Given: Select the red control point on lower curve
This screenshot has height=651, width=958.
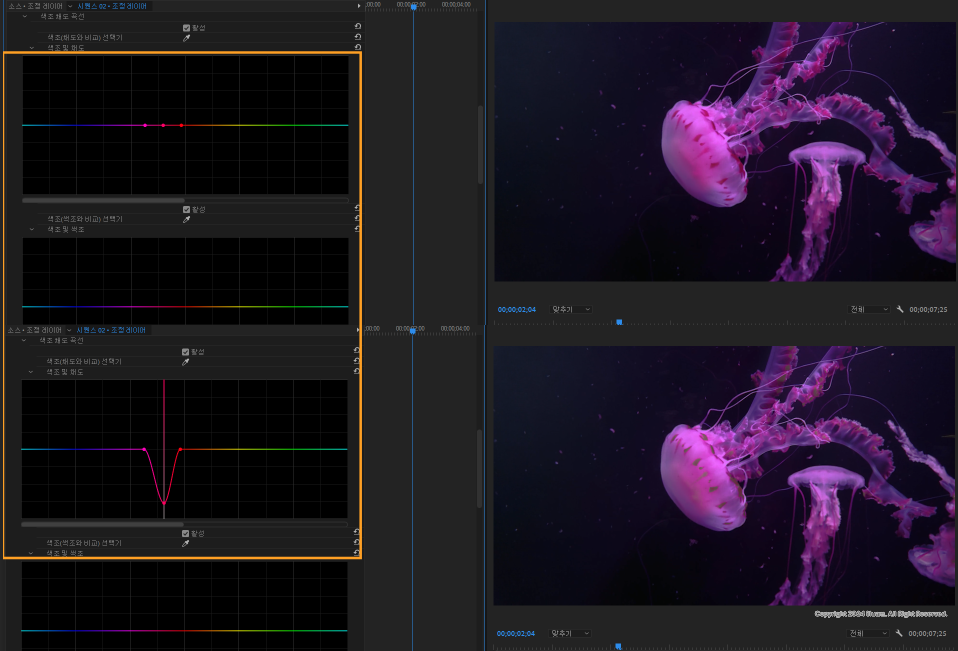Looking at the screenshot, I should (x=180, y=449).
